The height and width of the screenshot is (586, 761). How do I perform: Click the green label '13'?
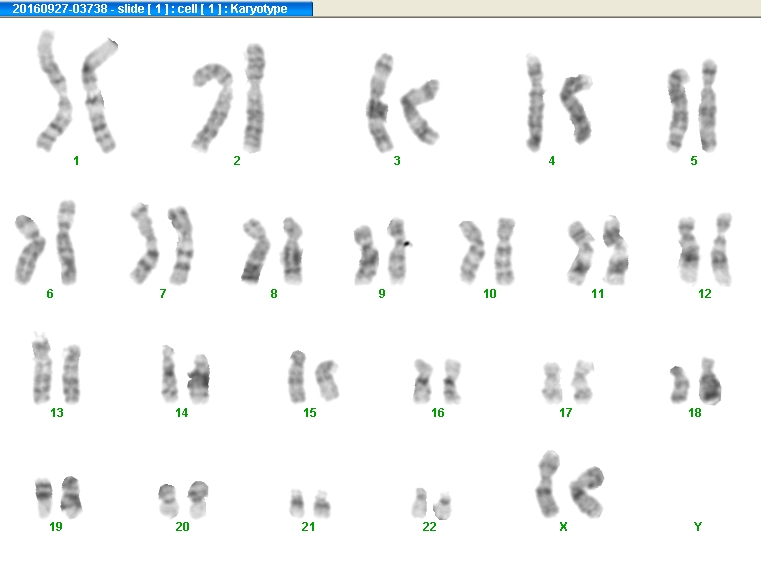57,413
